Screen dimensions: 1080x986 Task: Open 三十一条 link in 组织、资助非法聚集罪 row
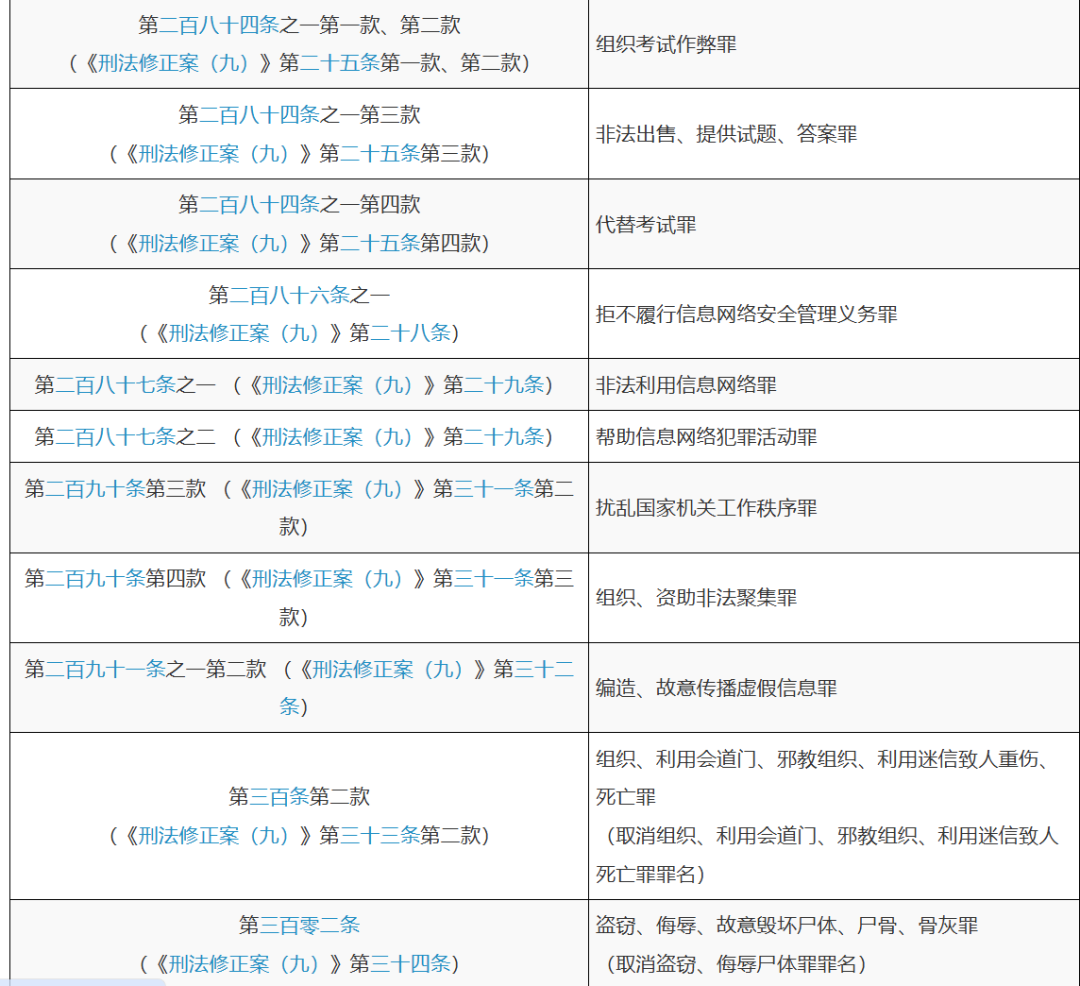tap(493, 578)
